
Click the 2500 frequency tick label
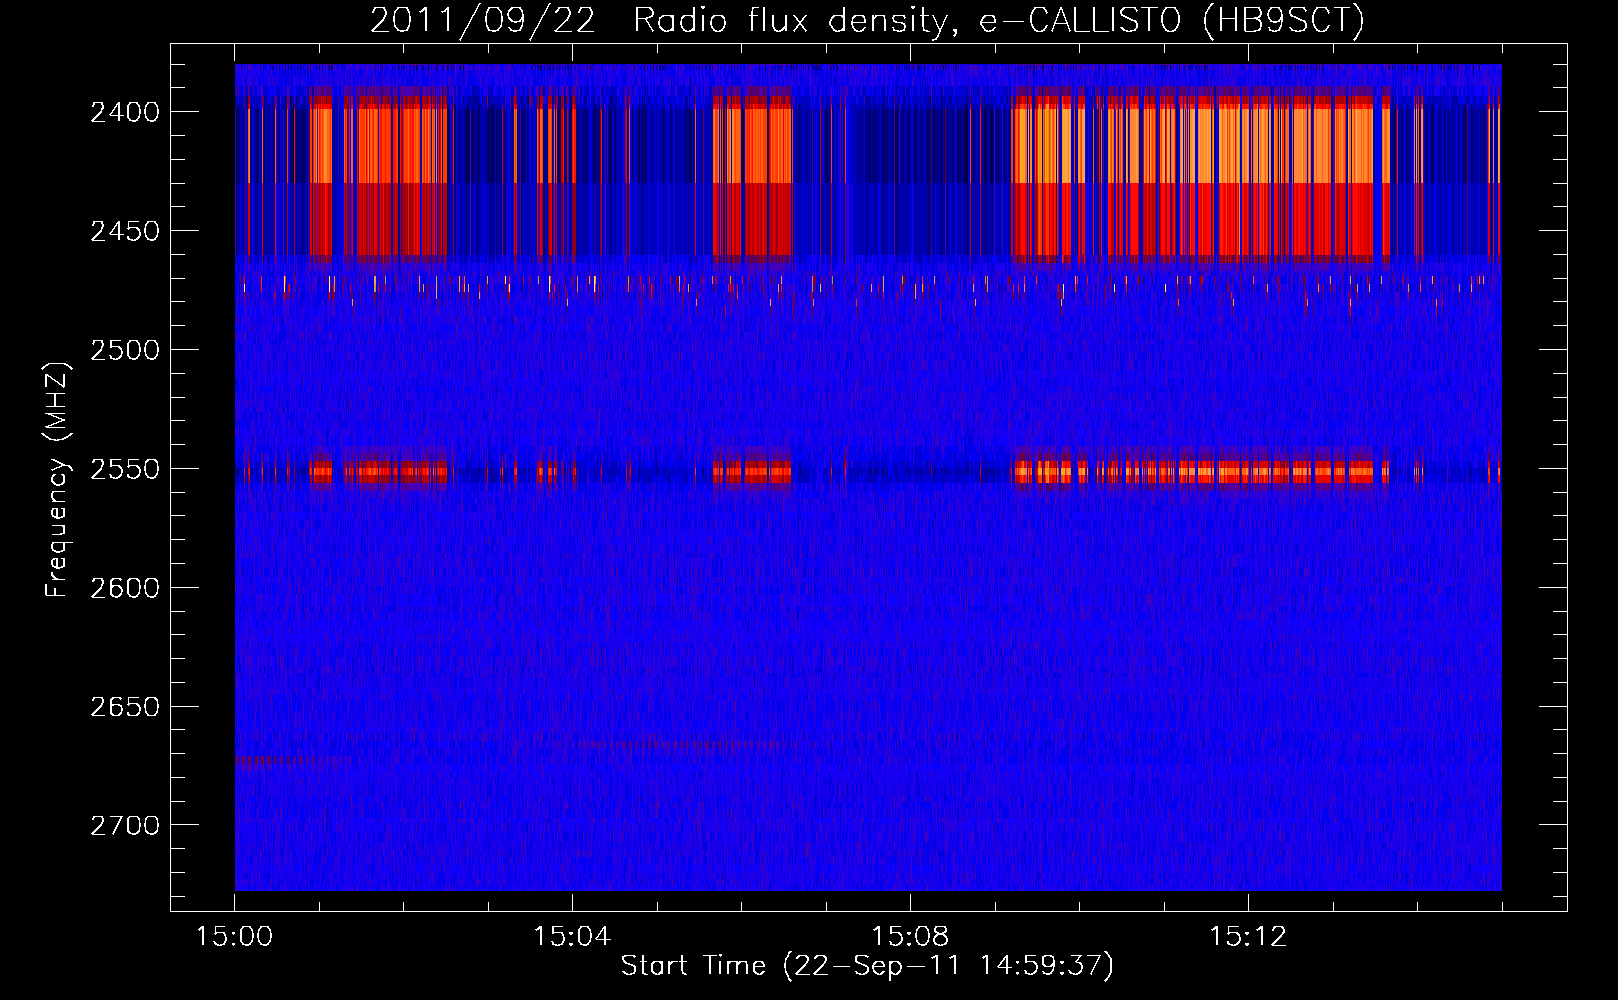coord(125,350)
